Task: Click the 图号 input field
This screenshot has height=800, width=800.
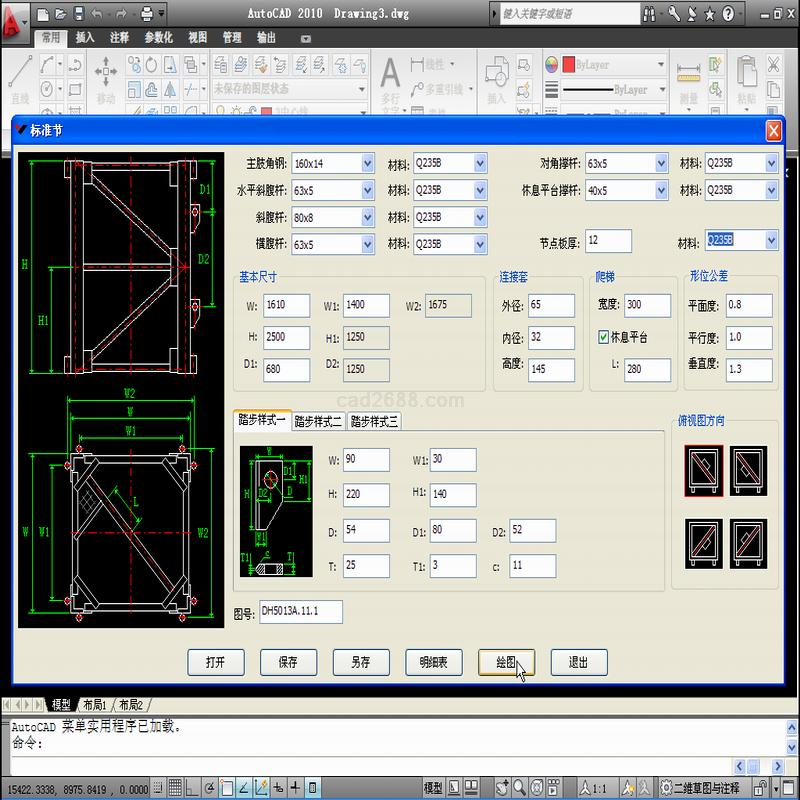Action: (x=301, y=611)
